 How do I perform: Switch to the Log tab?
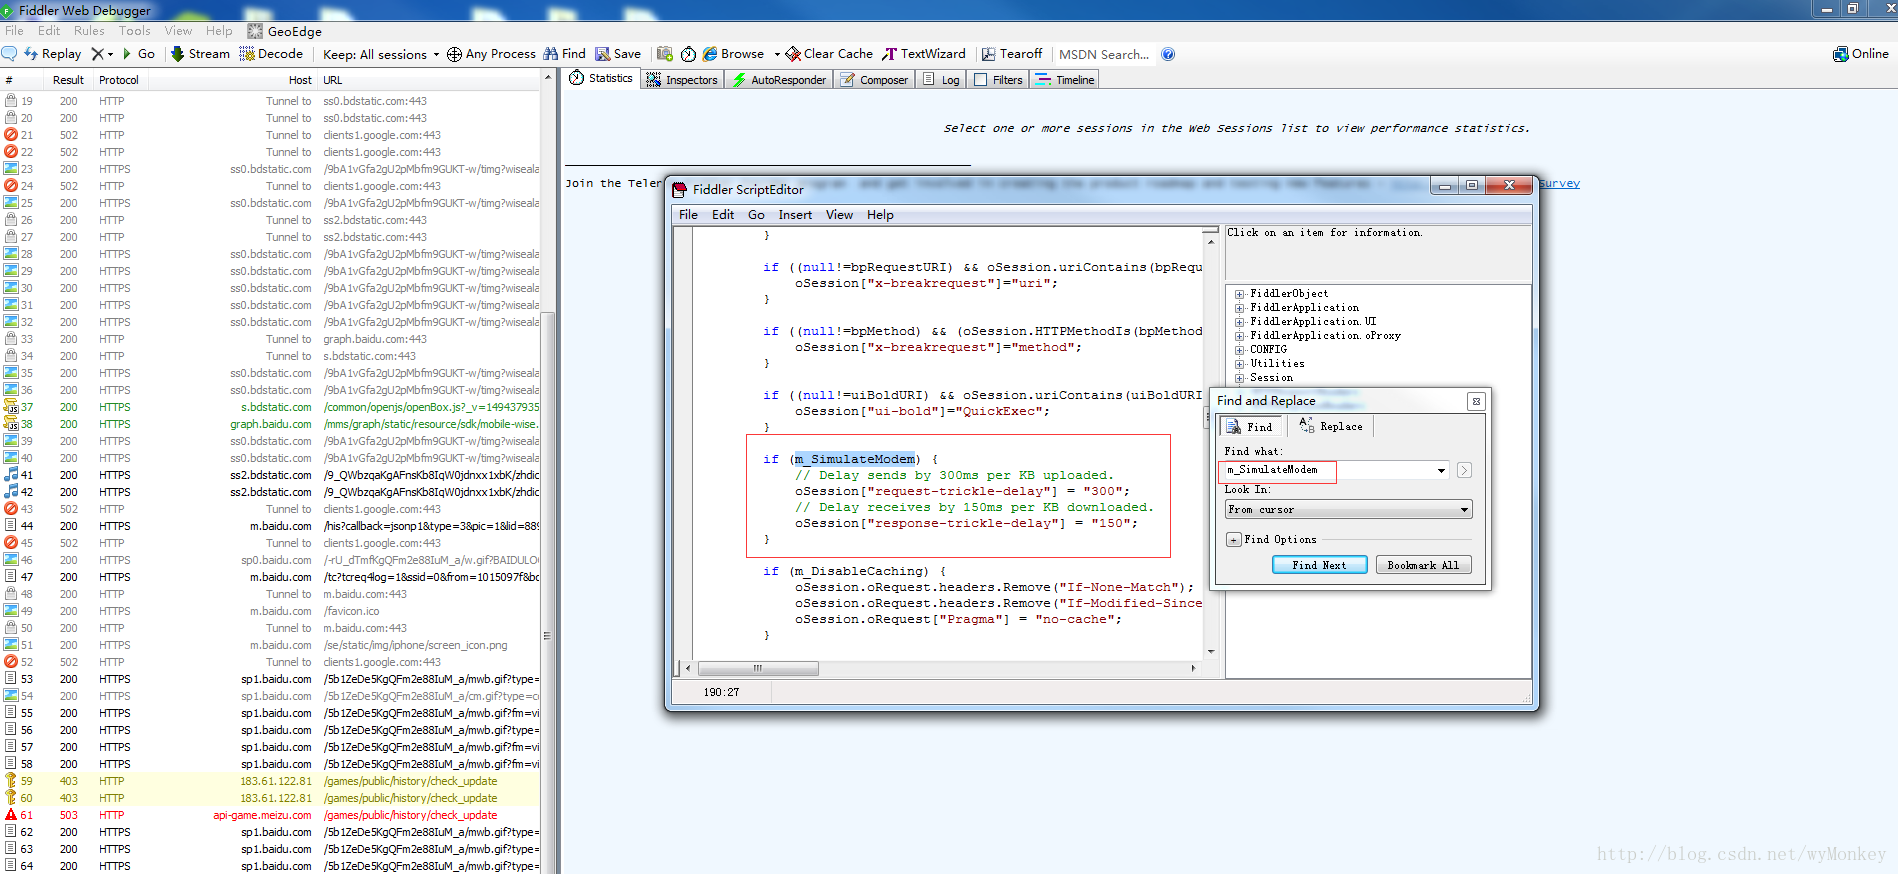coord(941,80)
